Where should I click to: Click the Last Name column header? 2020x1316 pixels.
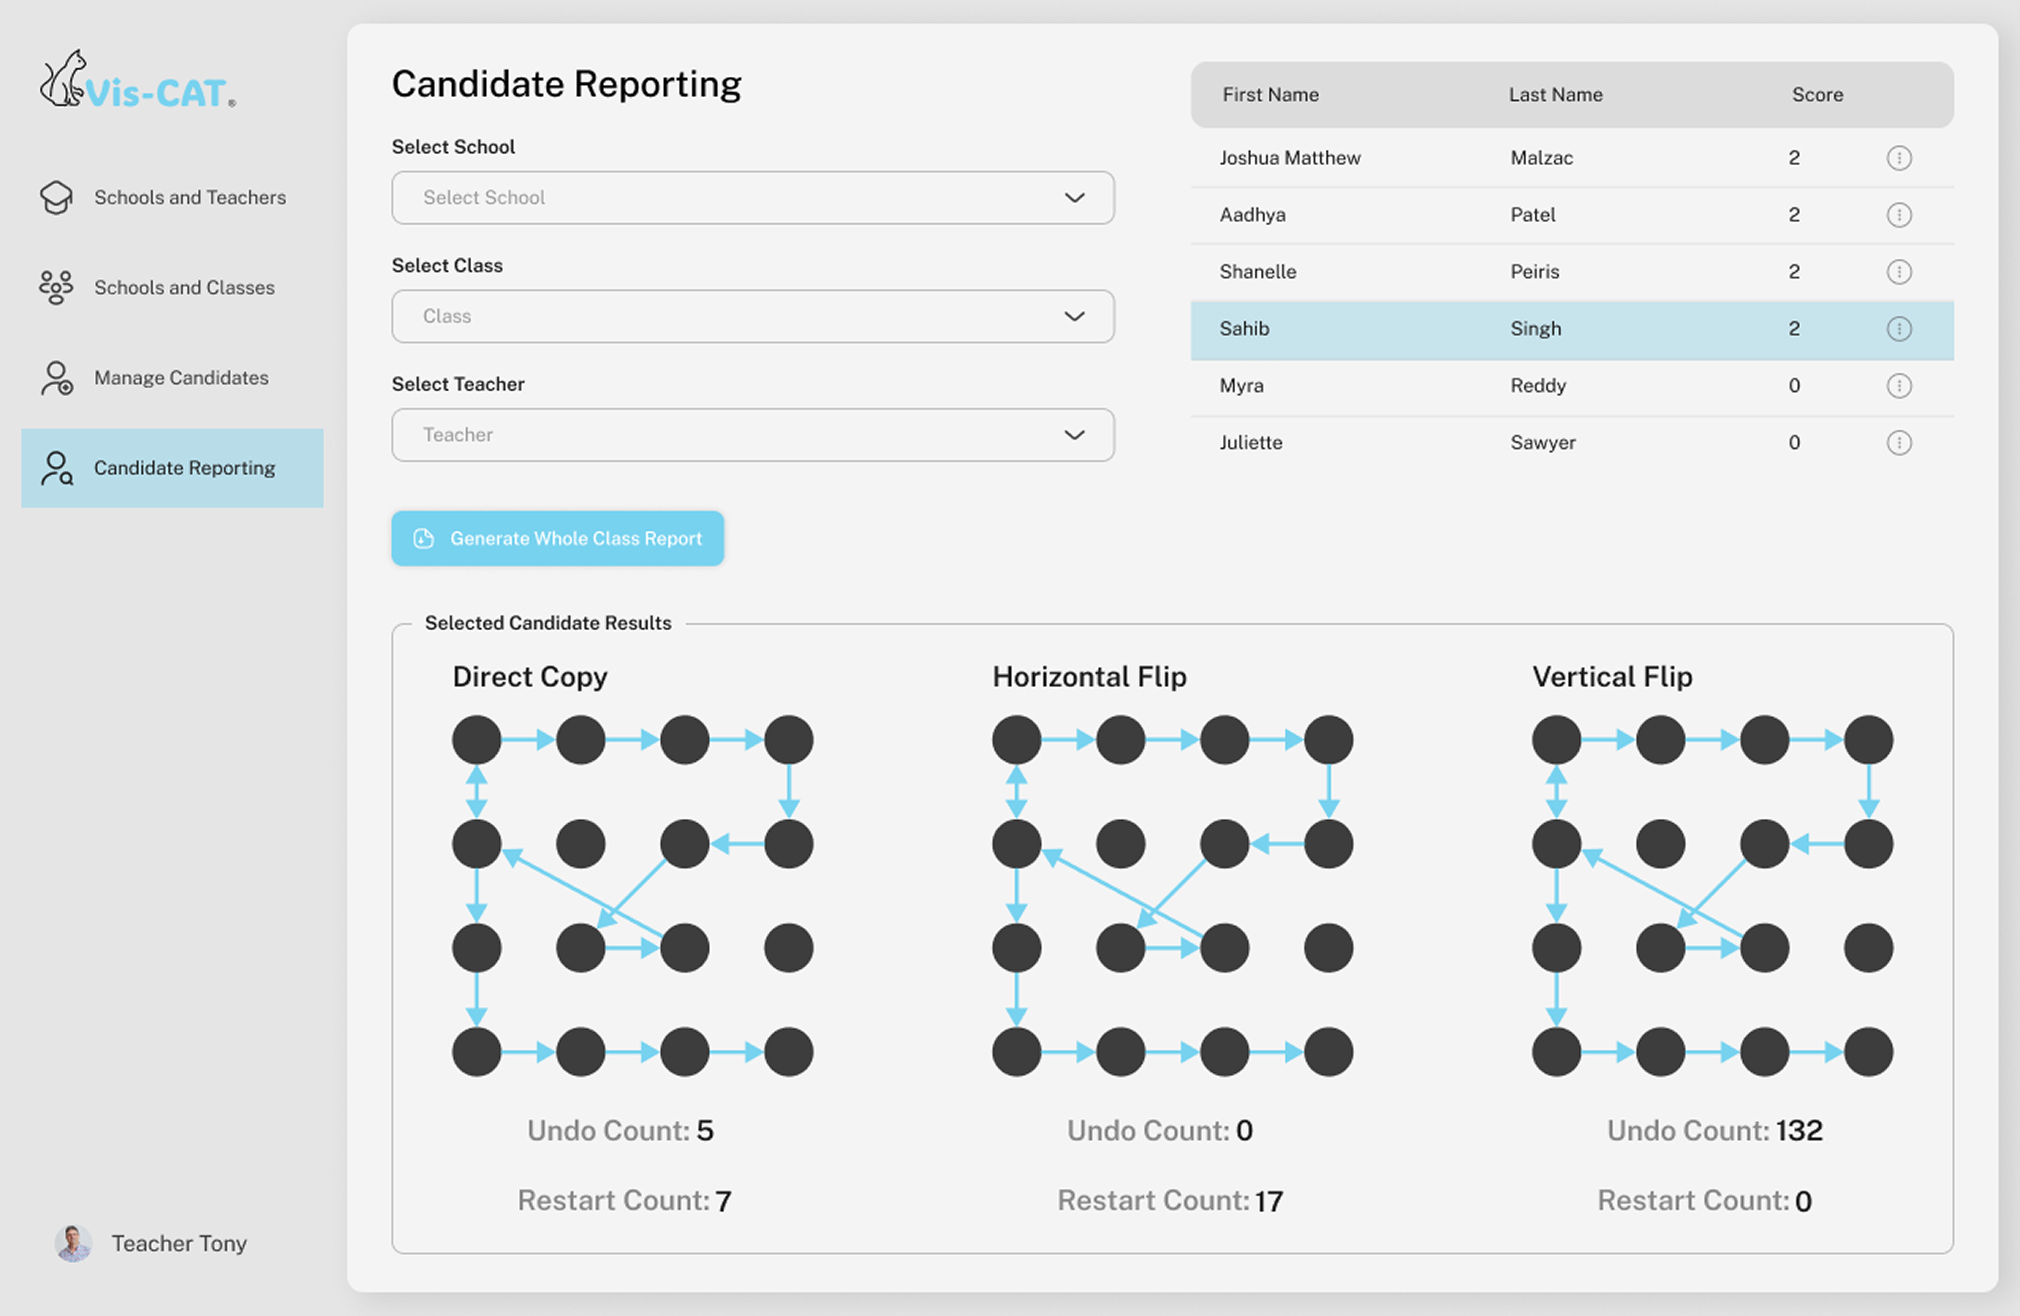point(1554,95)
